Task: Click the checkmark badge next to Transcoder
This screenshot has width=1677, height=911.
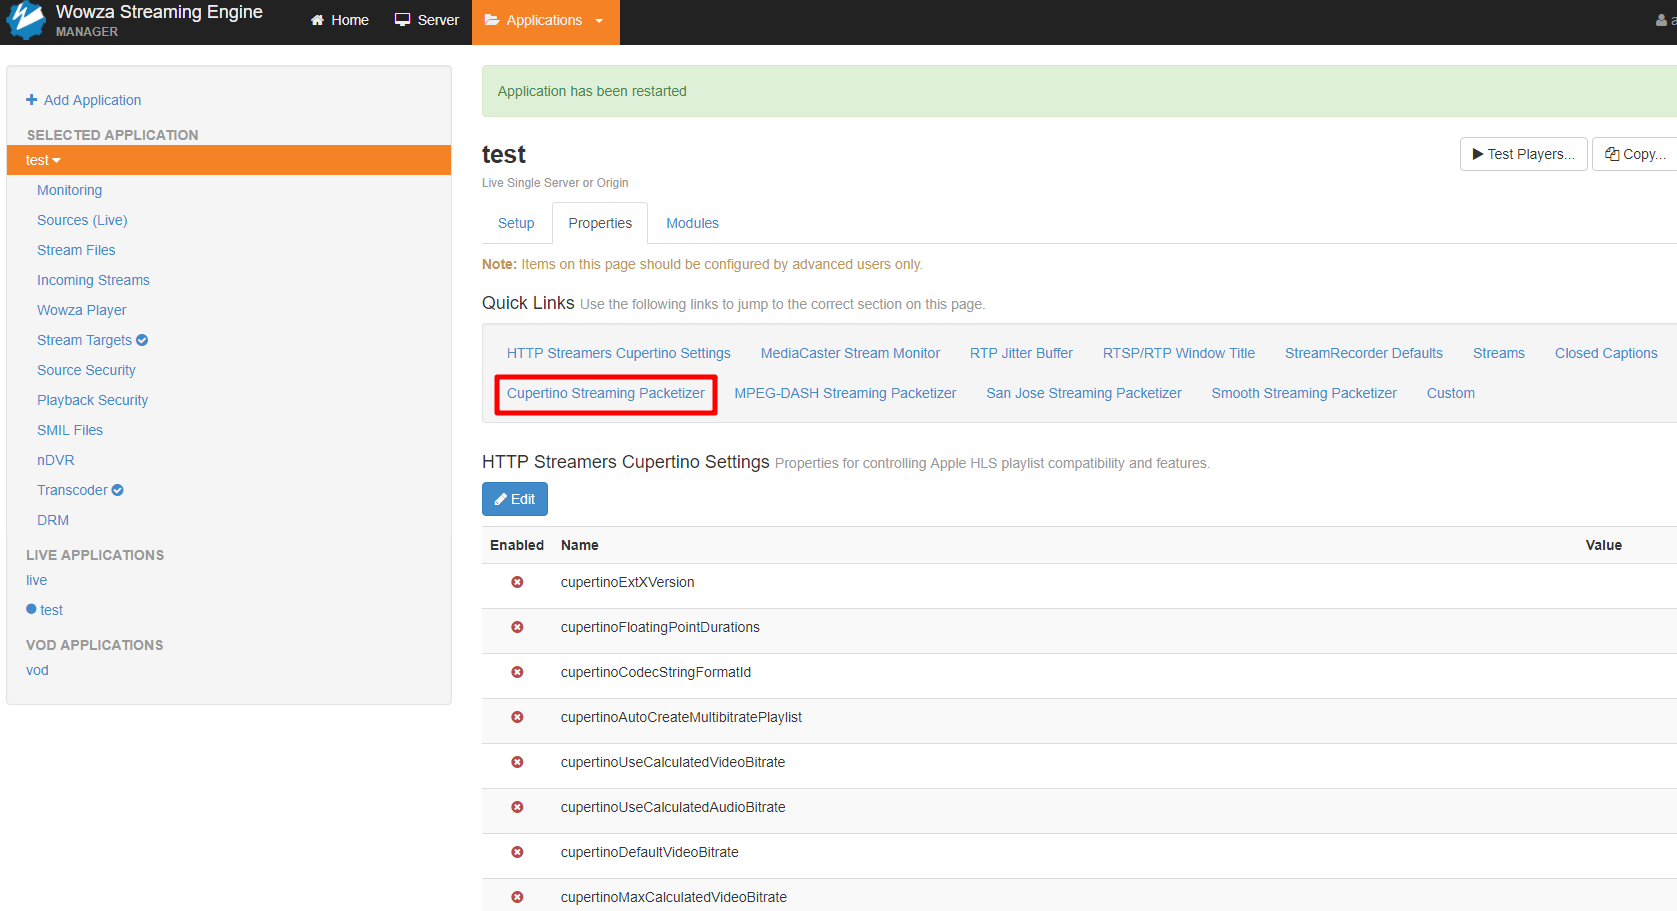Action: [x=118, y=490]
